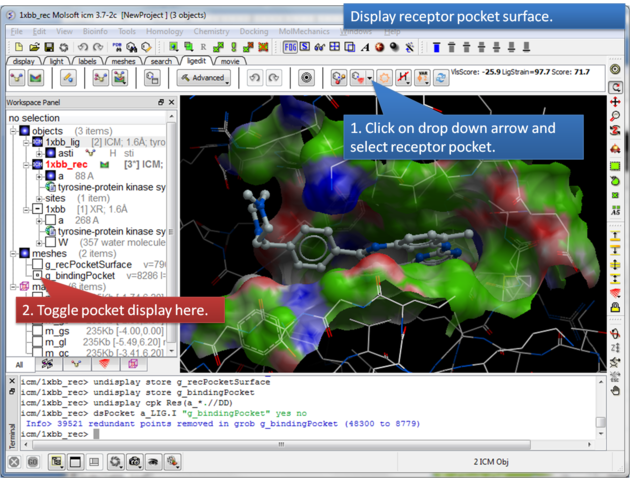Click the save disk icon in the toolbar
Screen dimensions: 630x478
49,47
